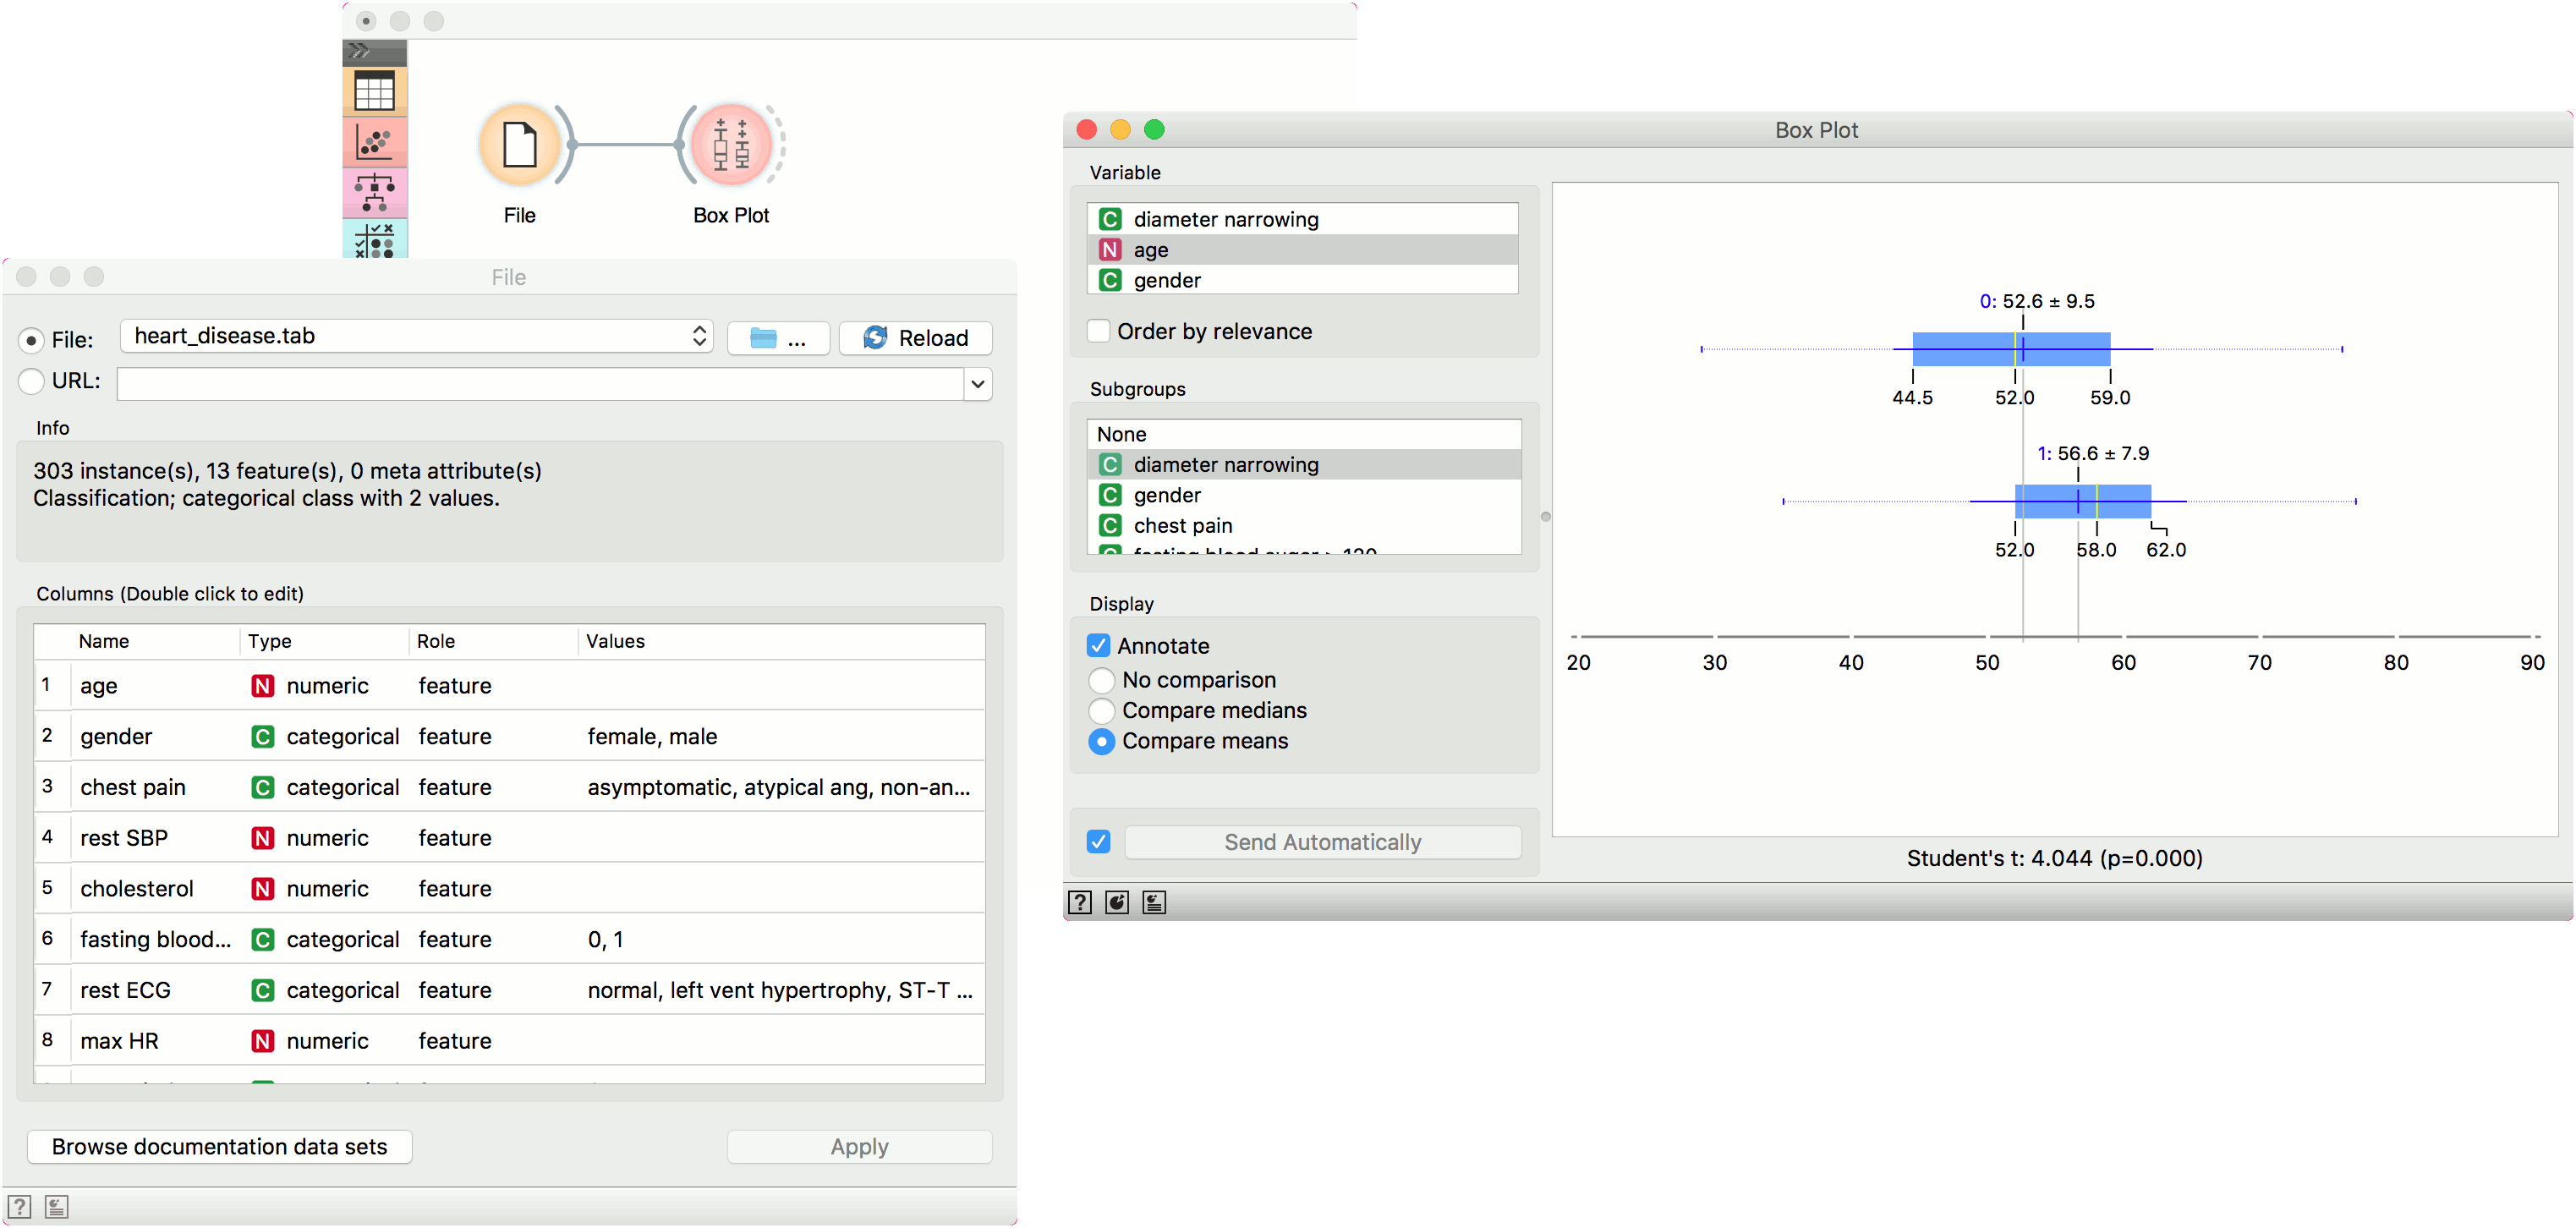The width and height of the screenshot is (2576, 1228).
Task: Click Box Plot help question-mark icon
Action: click(x=1080, y=902)
